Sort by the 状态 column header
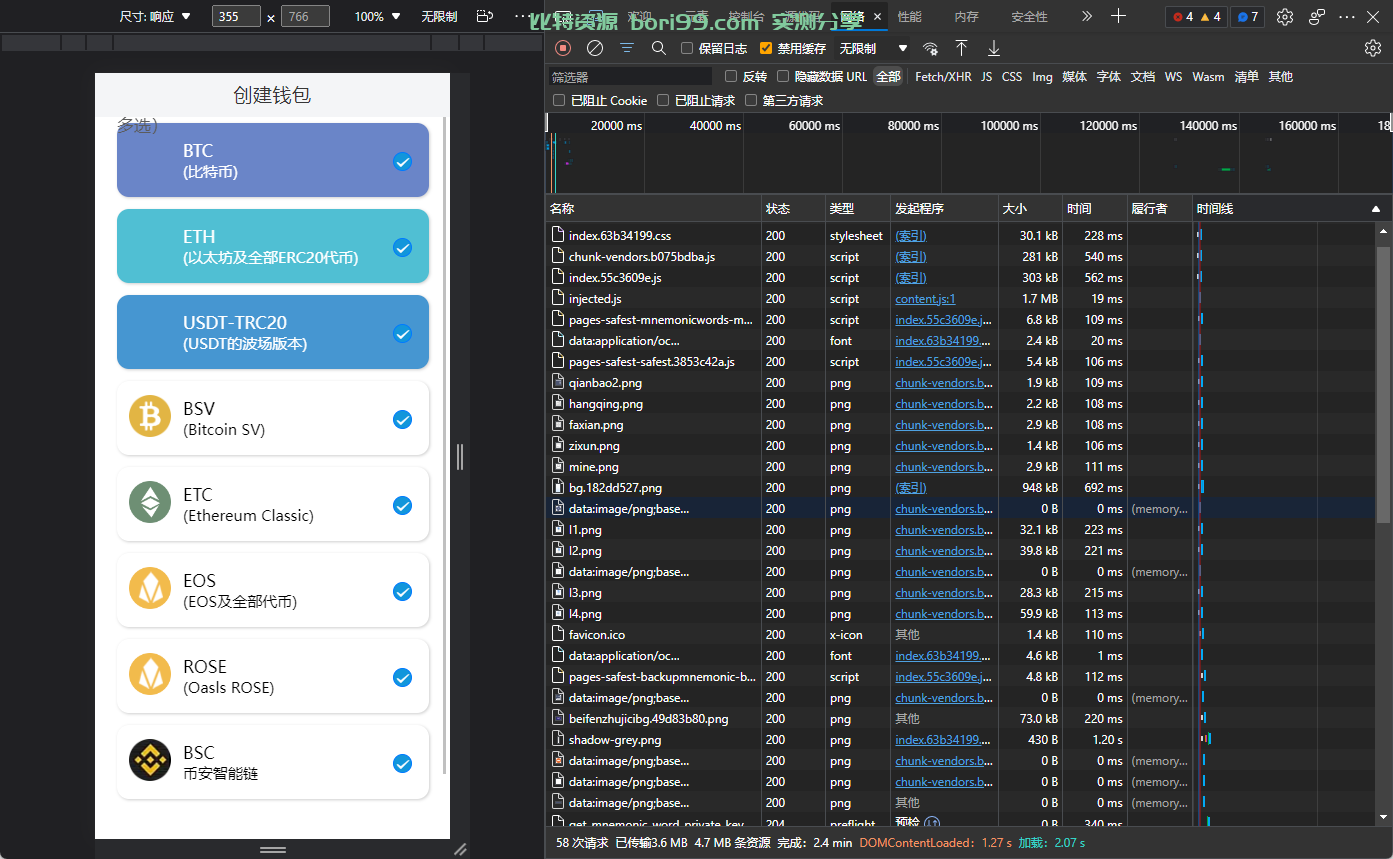1393x859 pixels. pyautogui.click(x=793, y=209)
